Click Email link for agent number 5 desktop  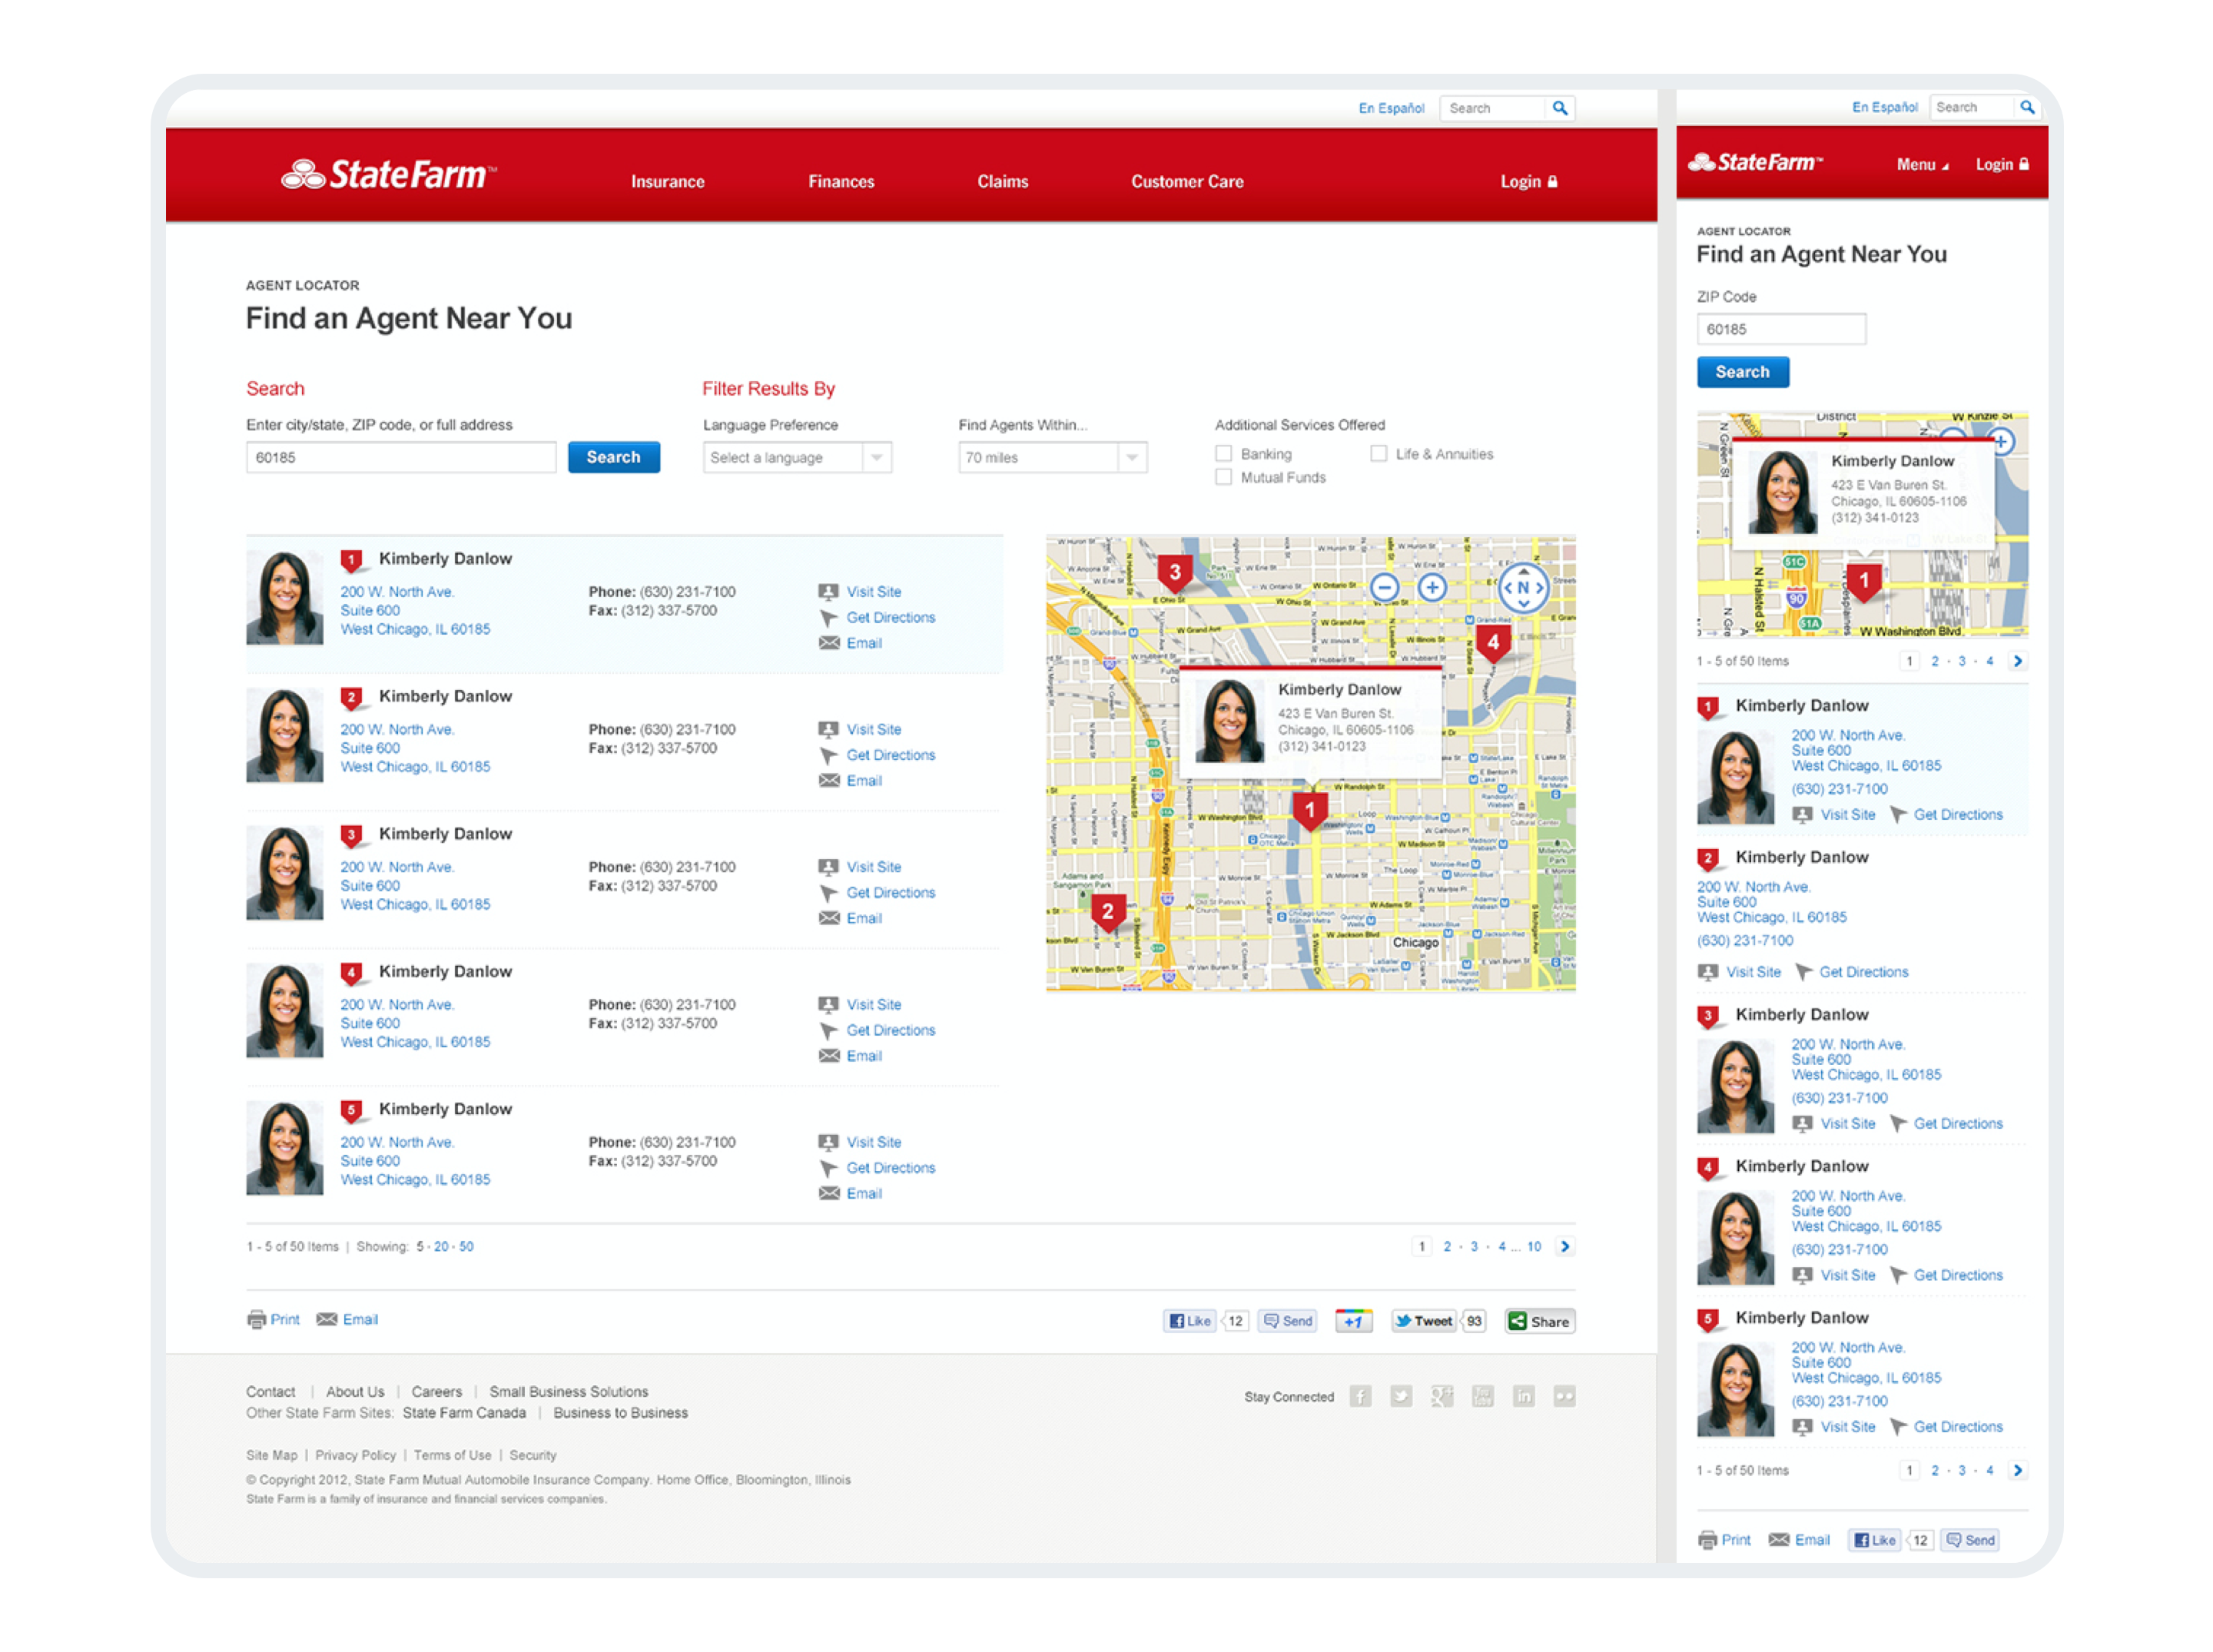pos(864,1194)
